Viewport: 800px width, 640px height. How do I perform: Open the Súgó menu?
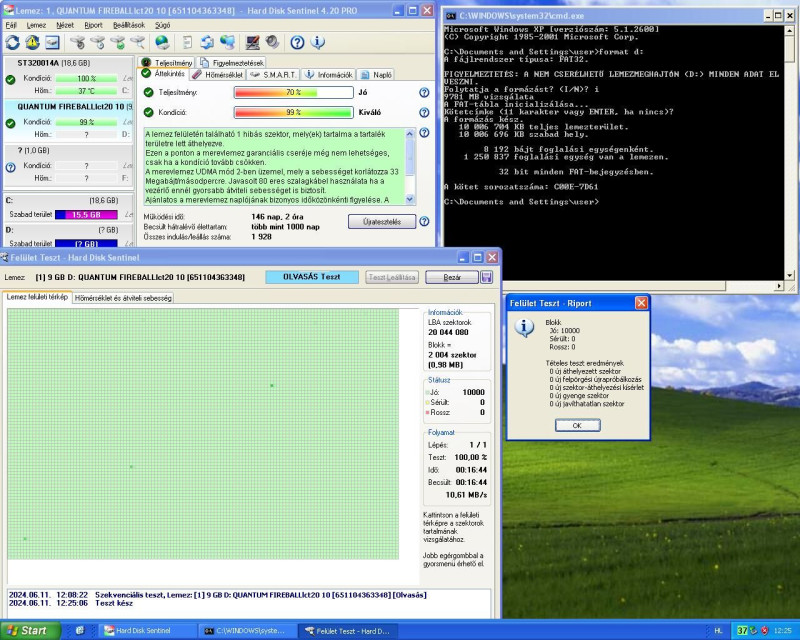[162, 25]
